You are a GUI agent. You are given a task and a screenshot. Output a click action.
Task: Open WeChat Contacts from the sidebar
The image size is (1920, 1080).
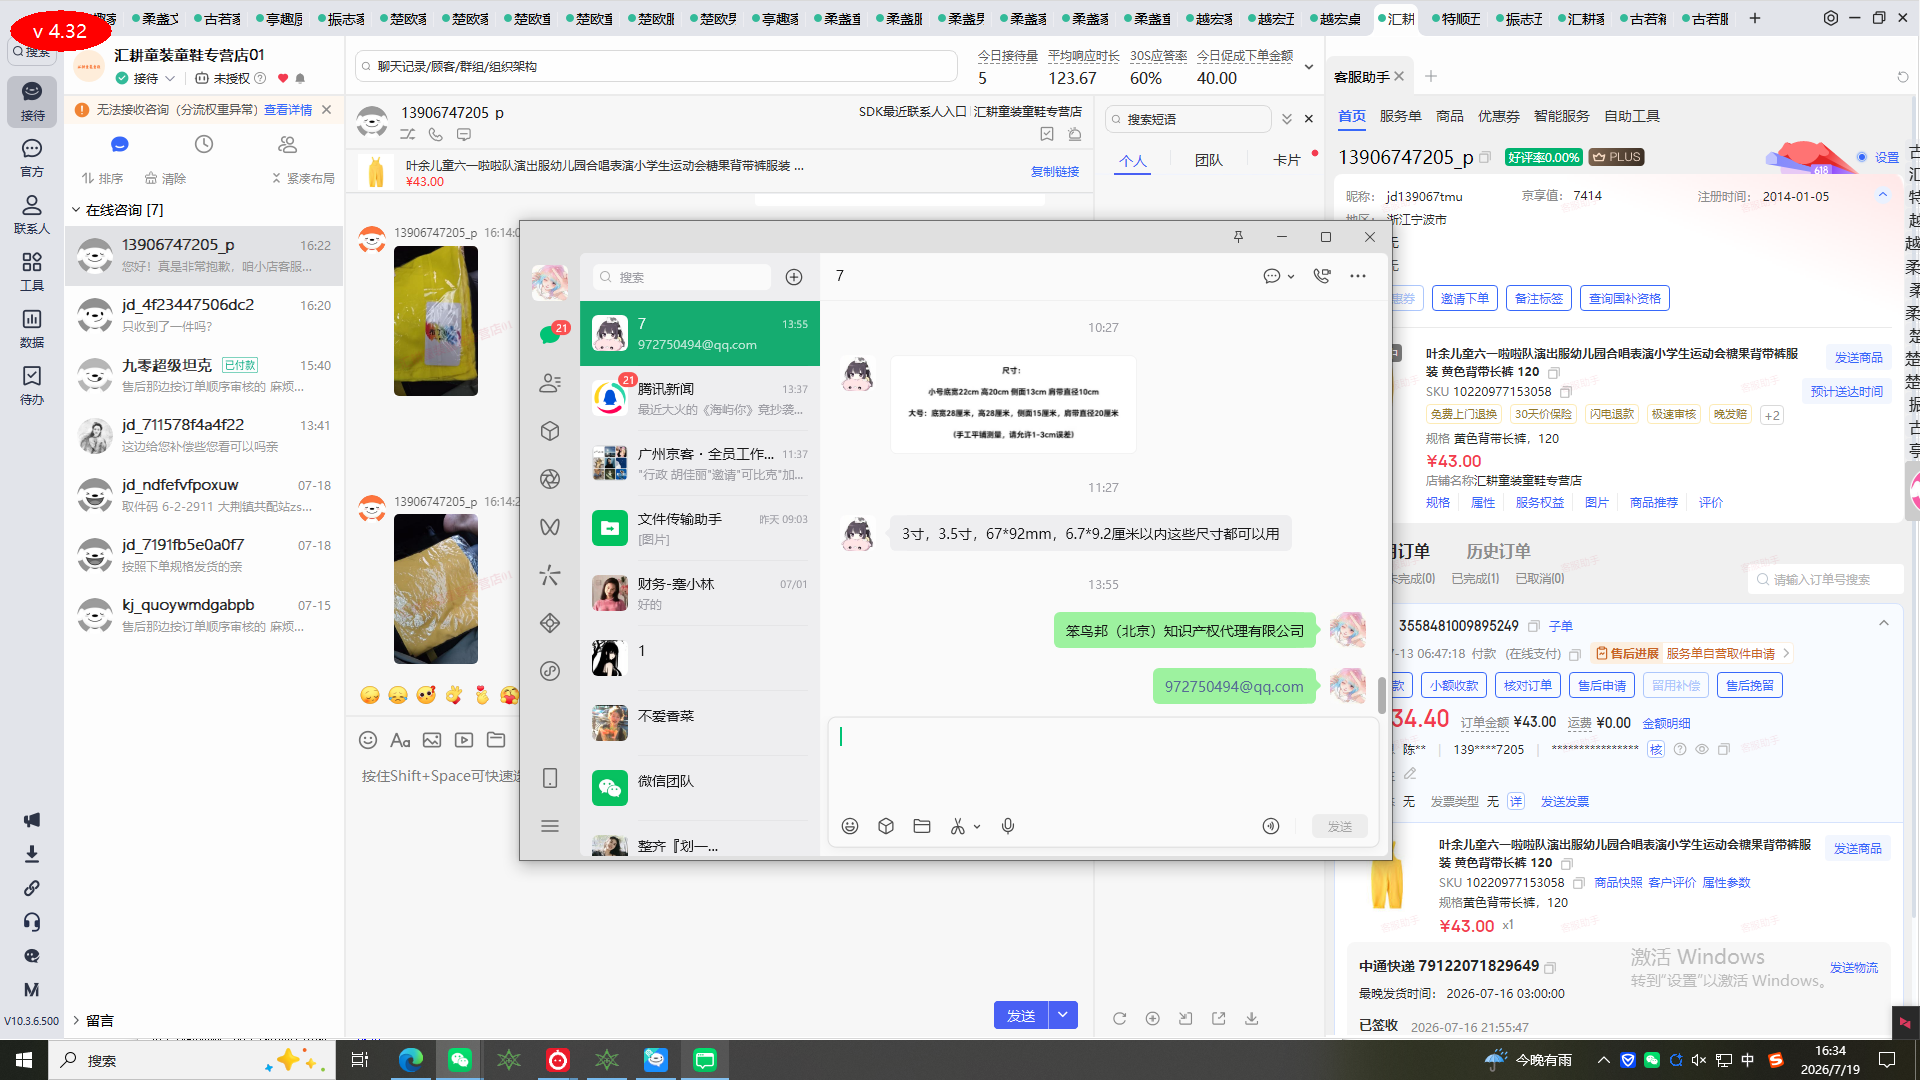(549, 383)
